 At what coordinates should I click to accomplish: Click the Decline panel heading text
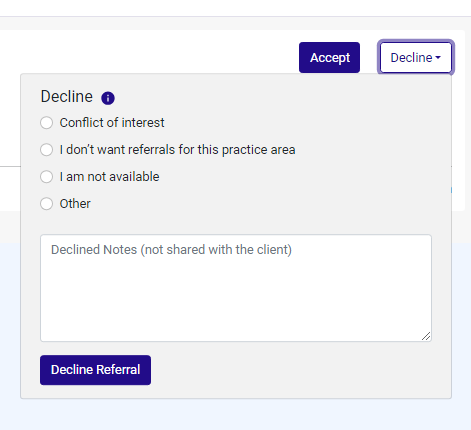tap(67, 97)
